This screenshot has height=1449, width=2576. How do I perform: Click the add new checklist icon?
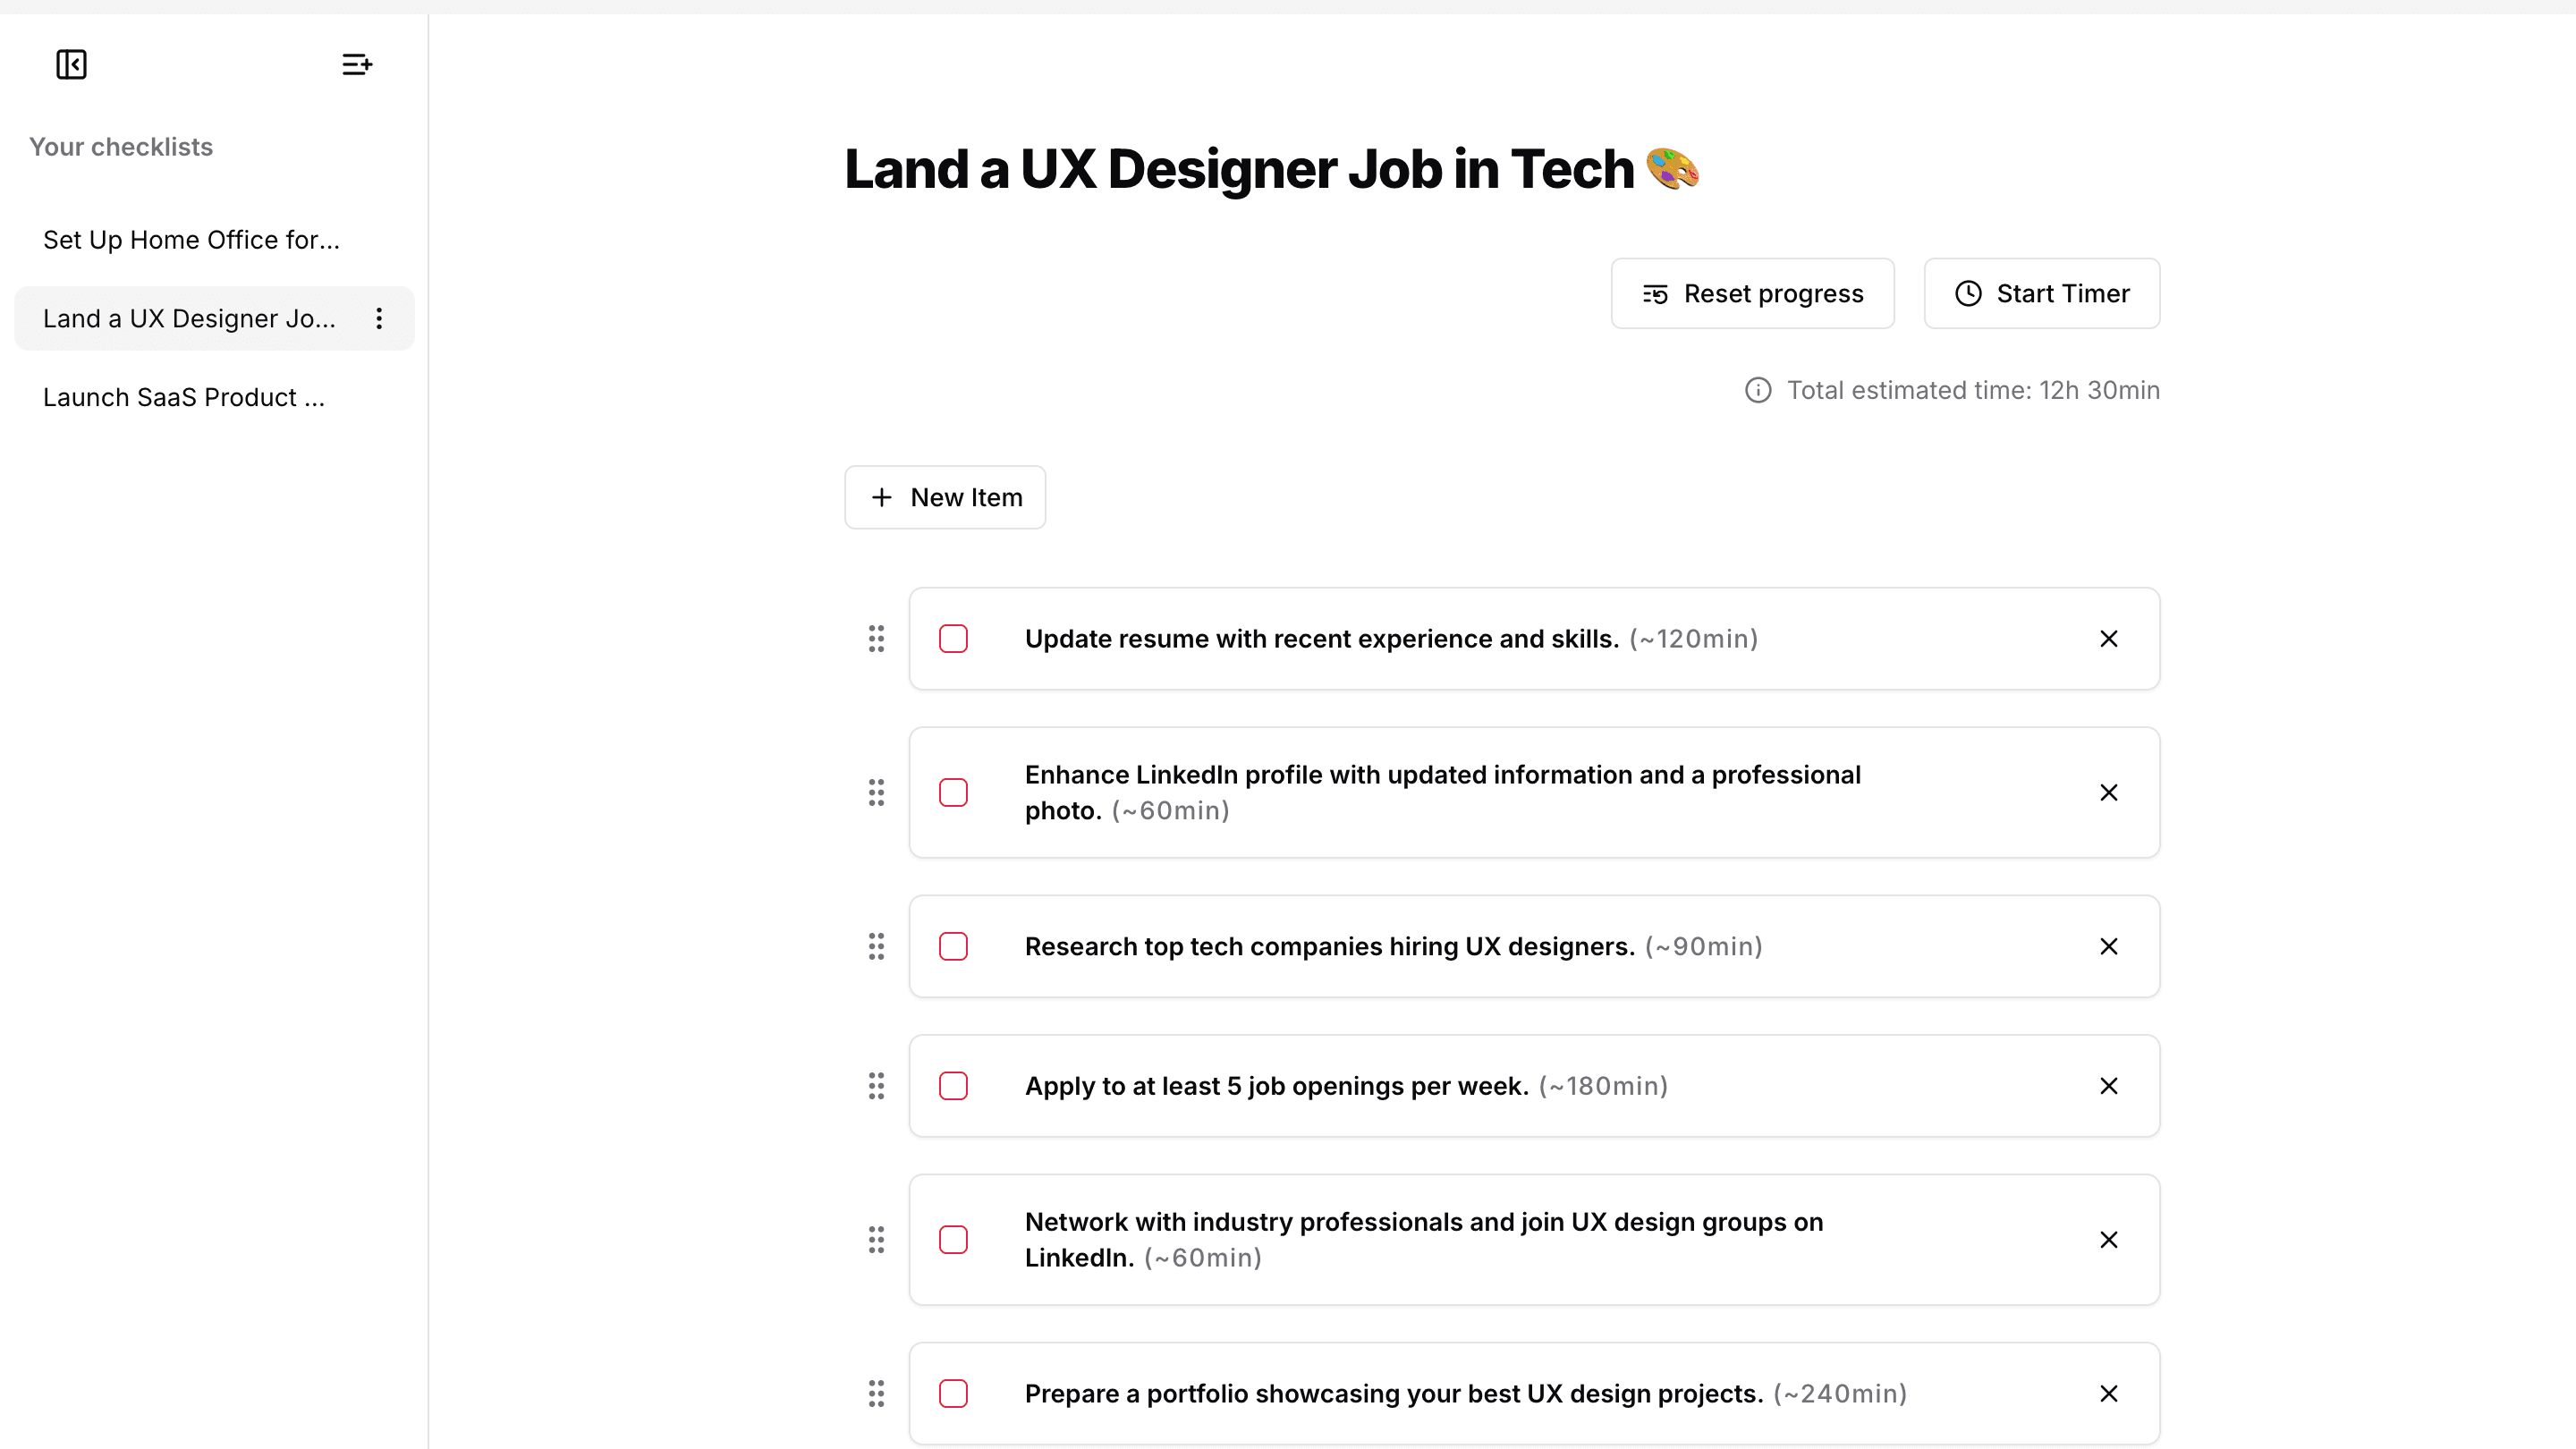coord(356,64)
